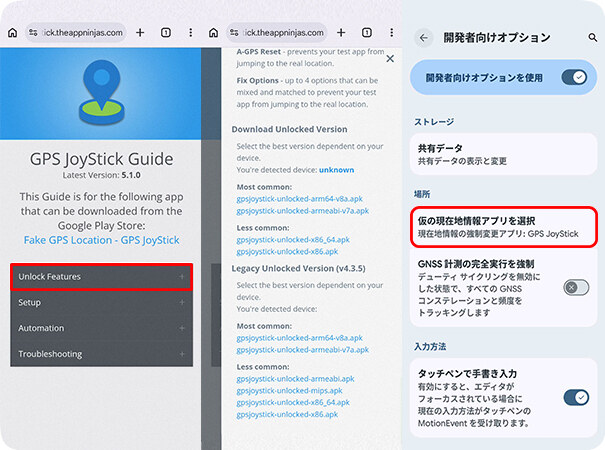Image resolution: width=605 pixels, height=450 pixels.
Task: Open 共有データ storage setting
Action: 504,154
